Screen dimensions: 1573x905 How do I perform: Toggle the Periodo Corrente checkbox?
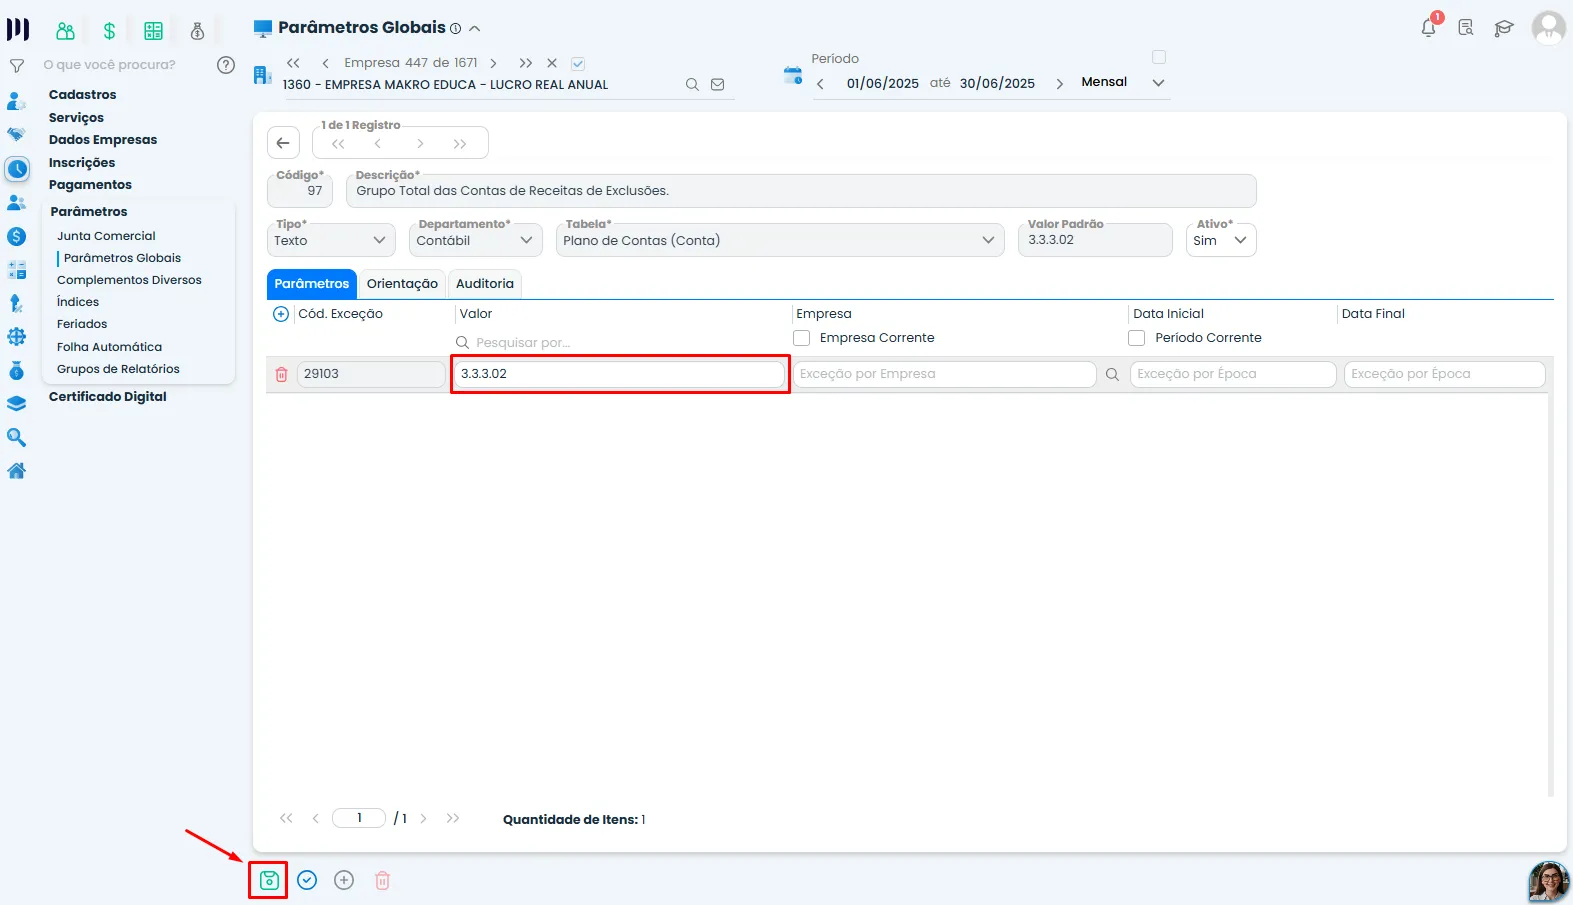(1137, 338)
